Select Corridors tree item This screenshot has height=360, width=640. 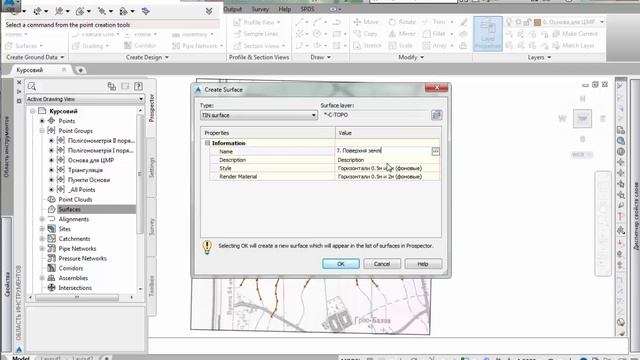(x=71, y=268)
